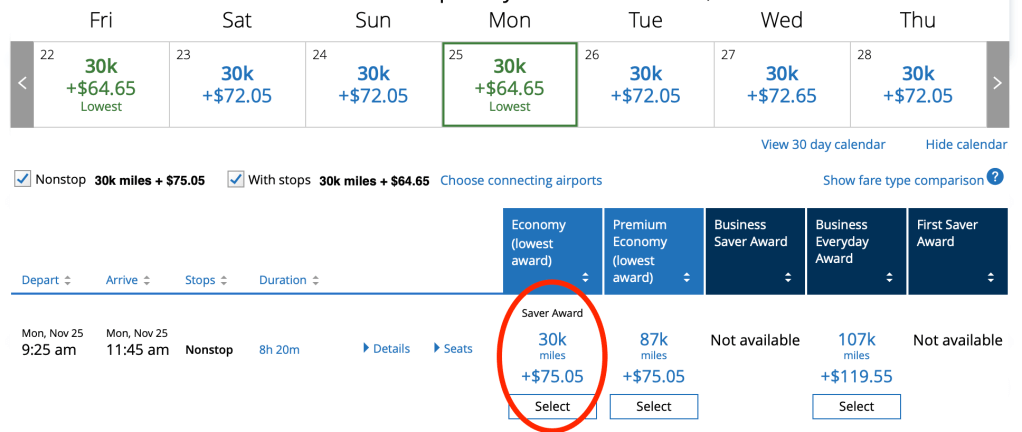
Task: Expand the Seats disclosure triangle
Action: [x=438, y=348]
